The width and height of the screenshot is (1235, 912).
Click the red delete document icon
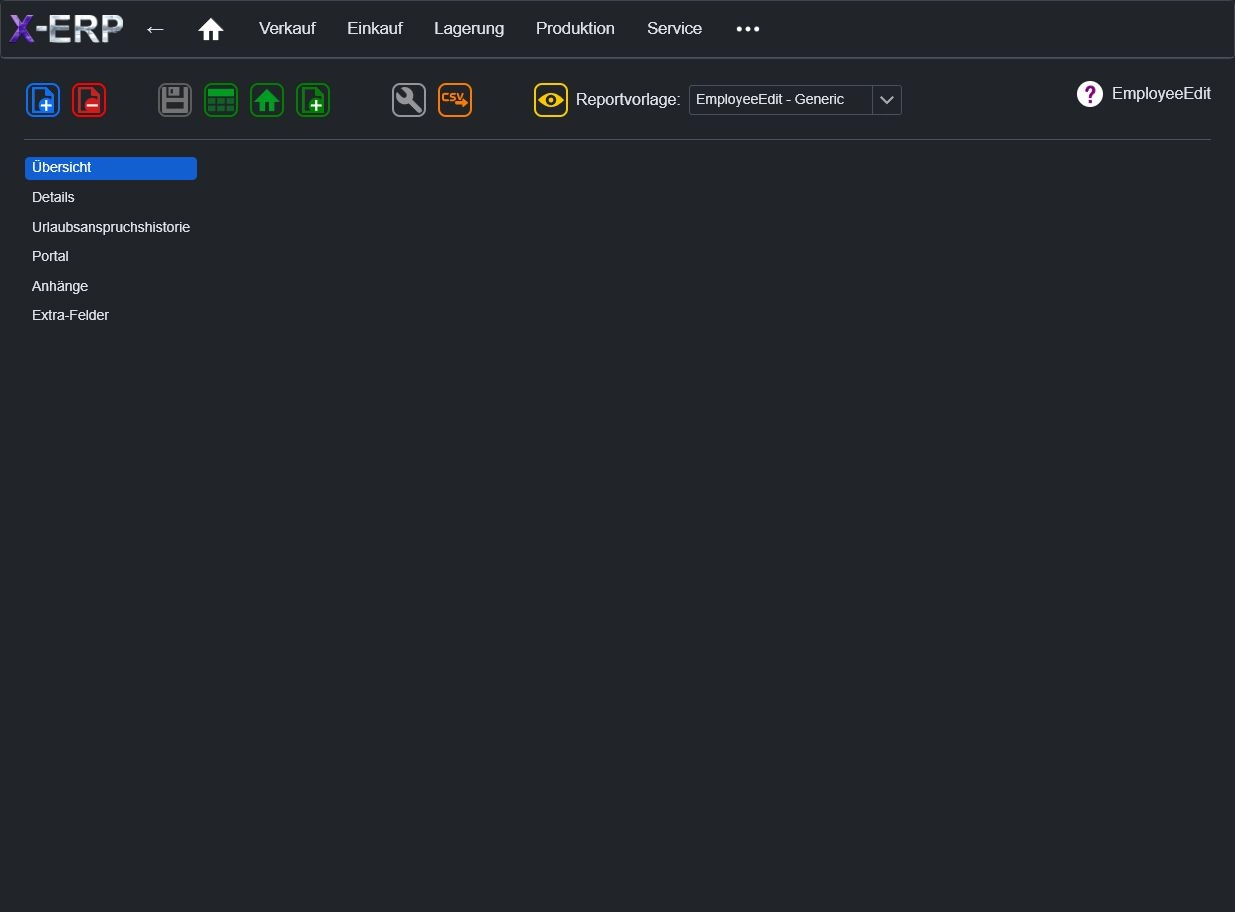[89, 100]
